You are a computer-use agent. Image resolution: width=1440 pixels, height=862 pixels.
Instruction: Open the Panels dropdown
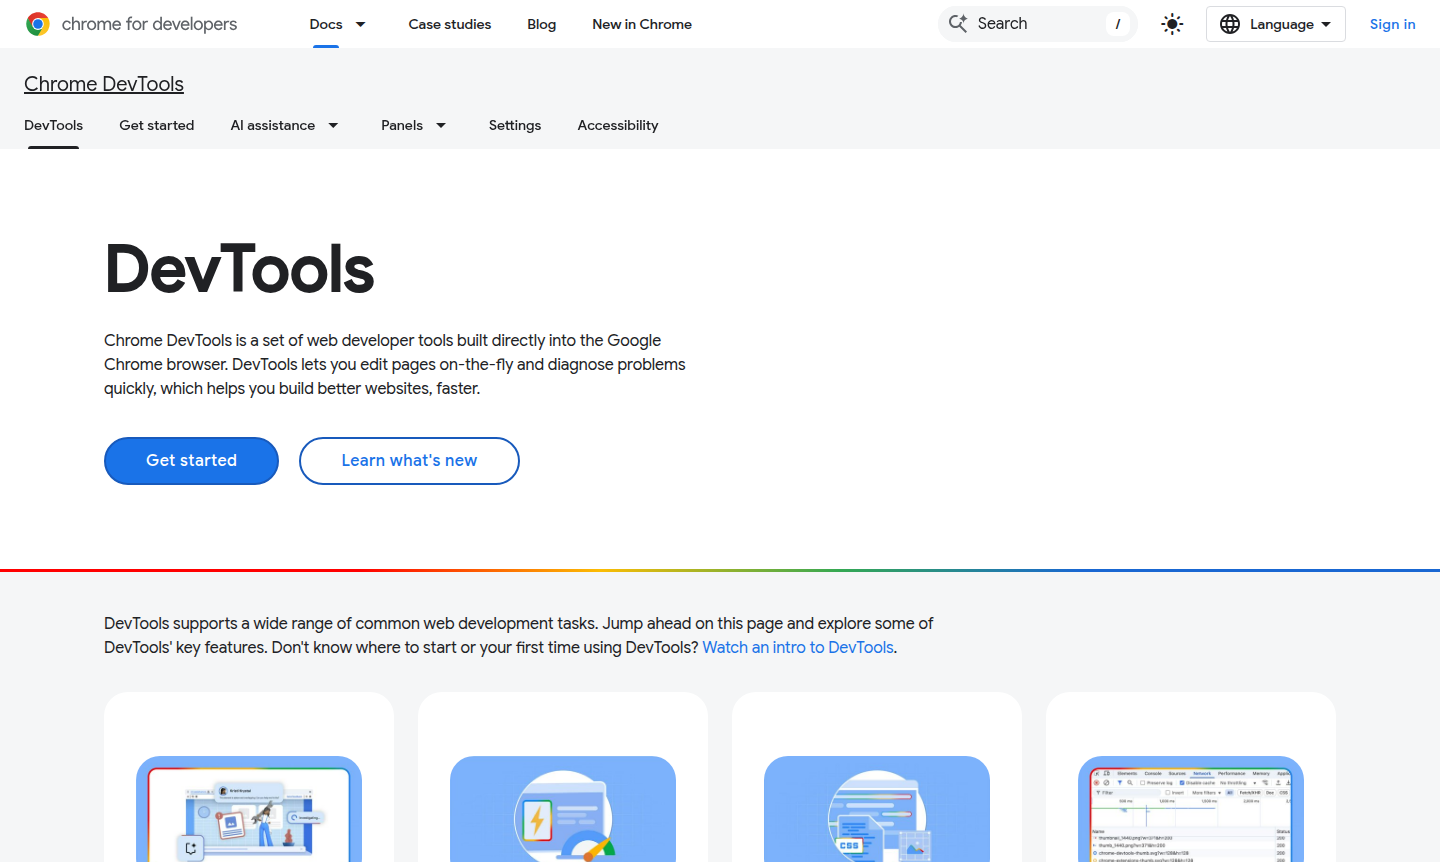[x=413, y=125]
